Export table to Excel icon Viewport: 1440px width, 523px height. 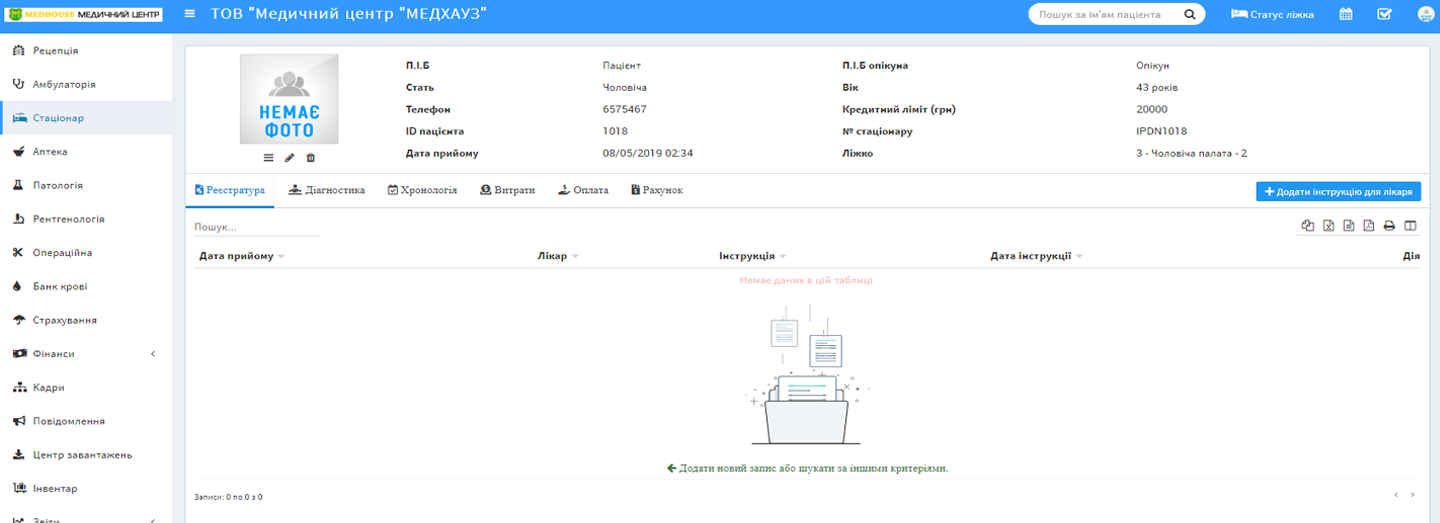[1328, 226]
